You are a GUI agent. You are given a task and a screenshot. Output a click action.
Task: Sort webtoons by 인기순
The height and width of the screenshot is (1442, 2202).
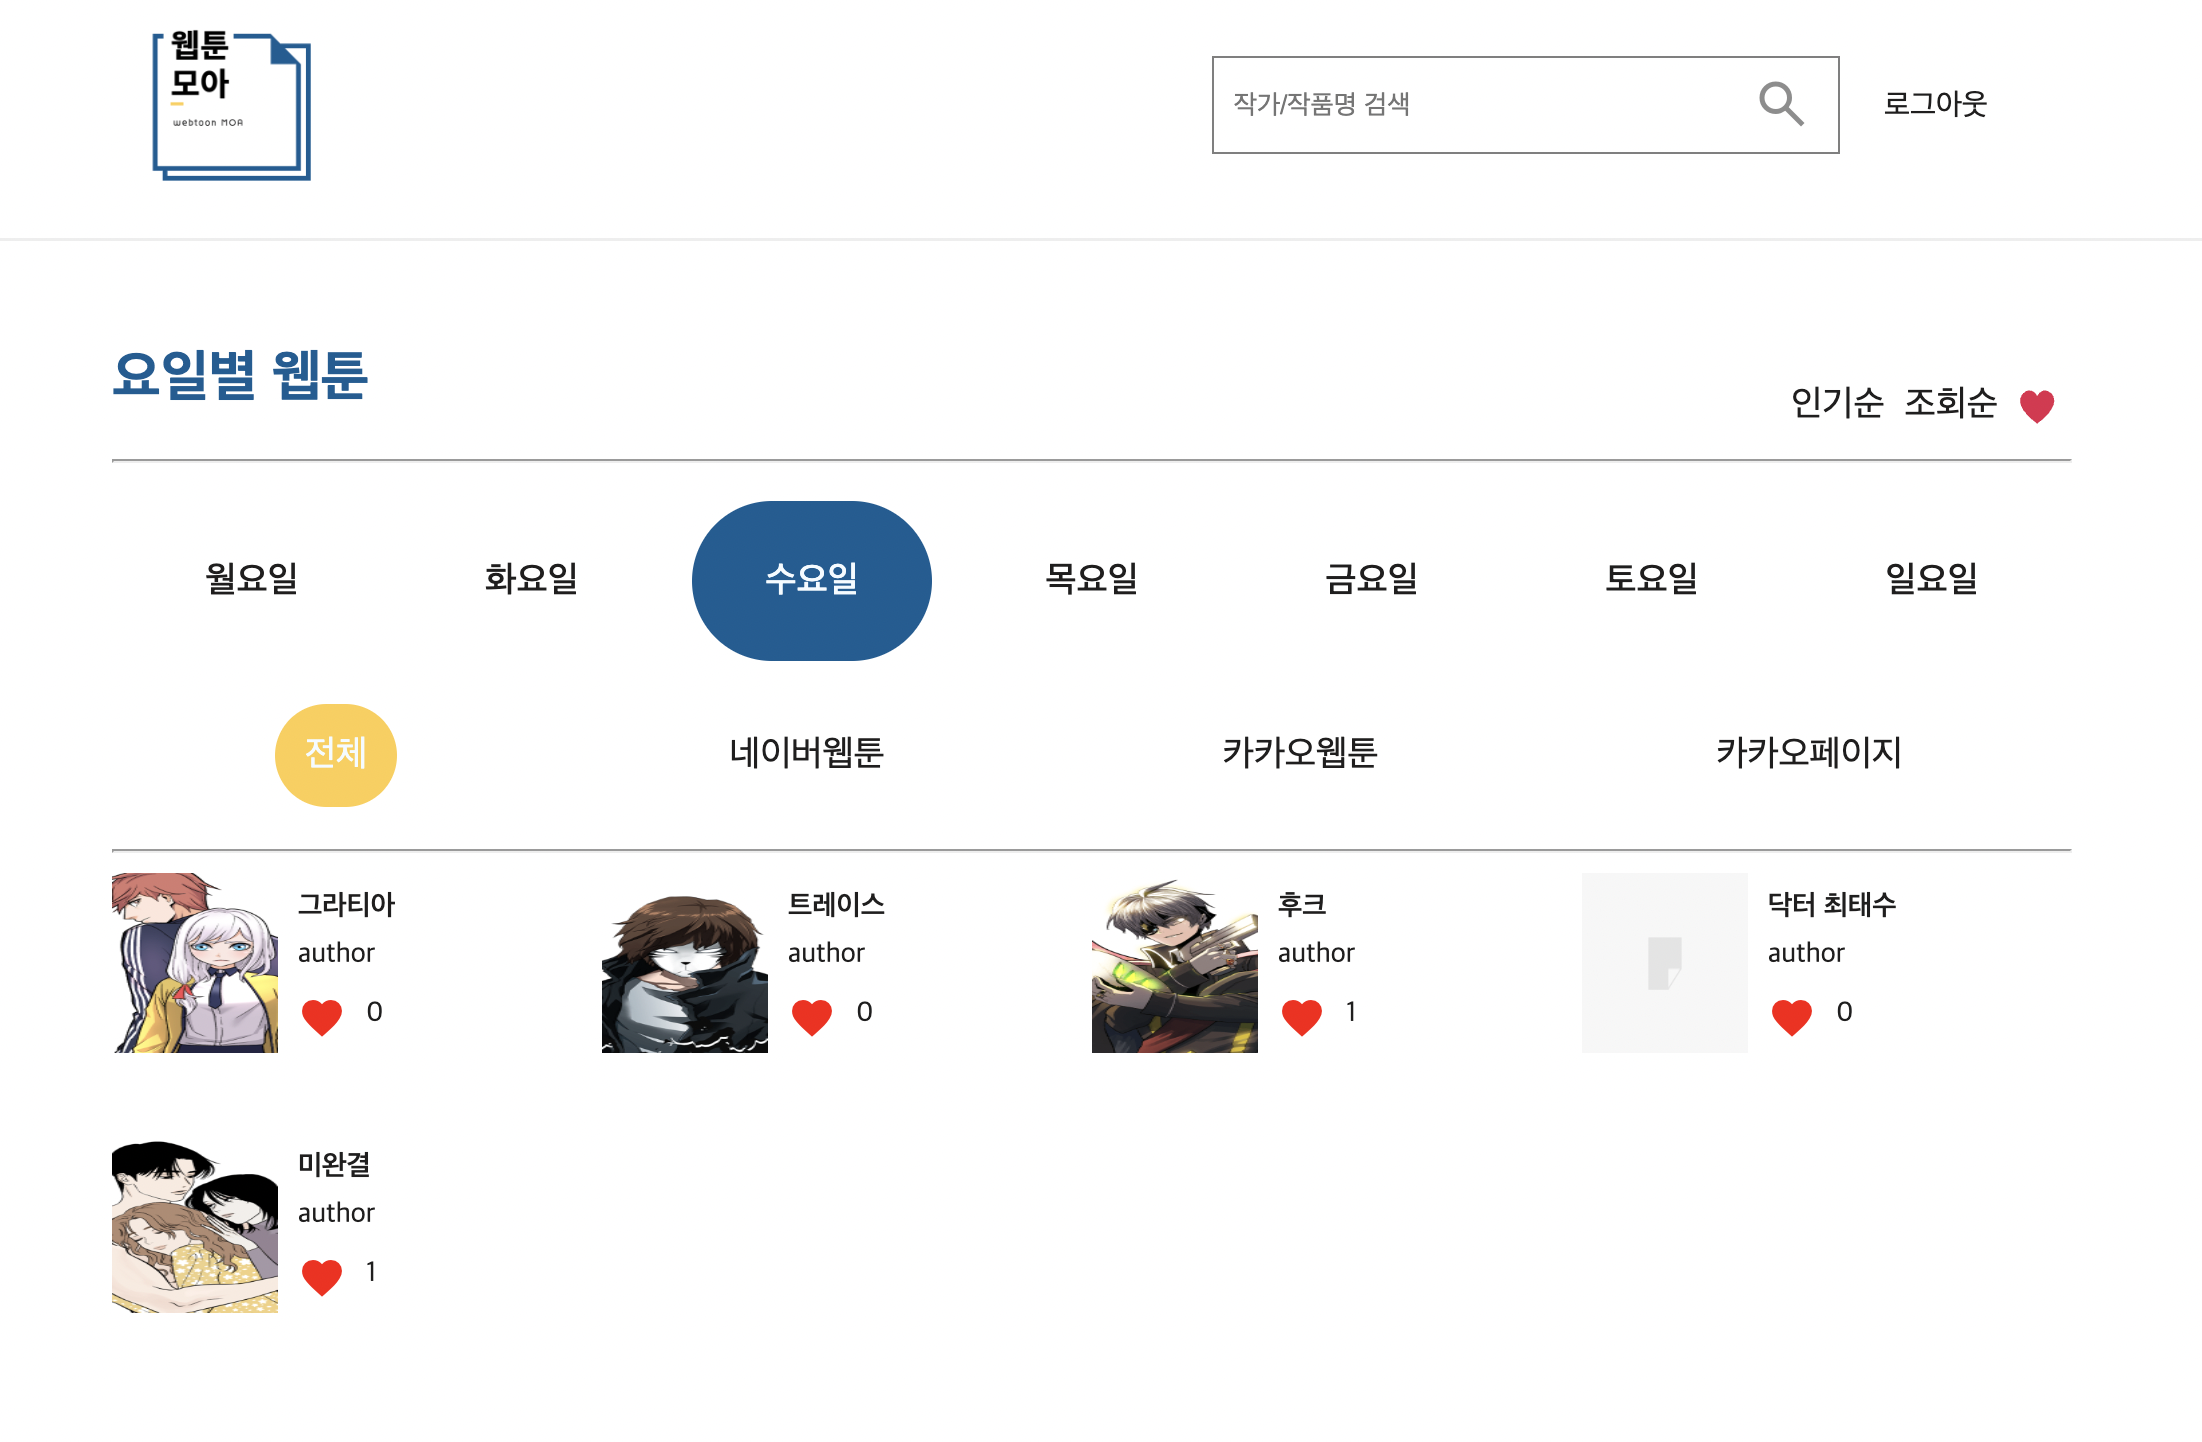tap(1836, 403)
